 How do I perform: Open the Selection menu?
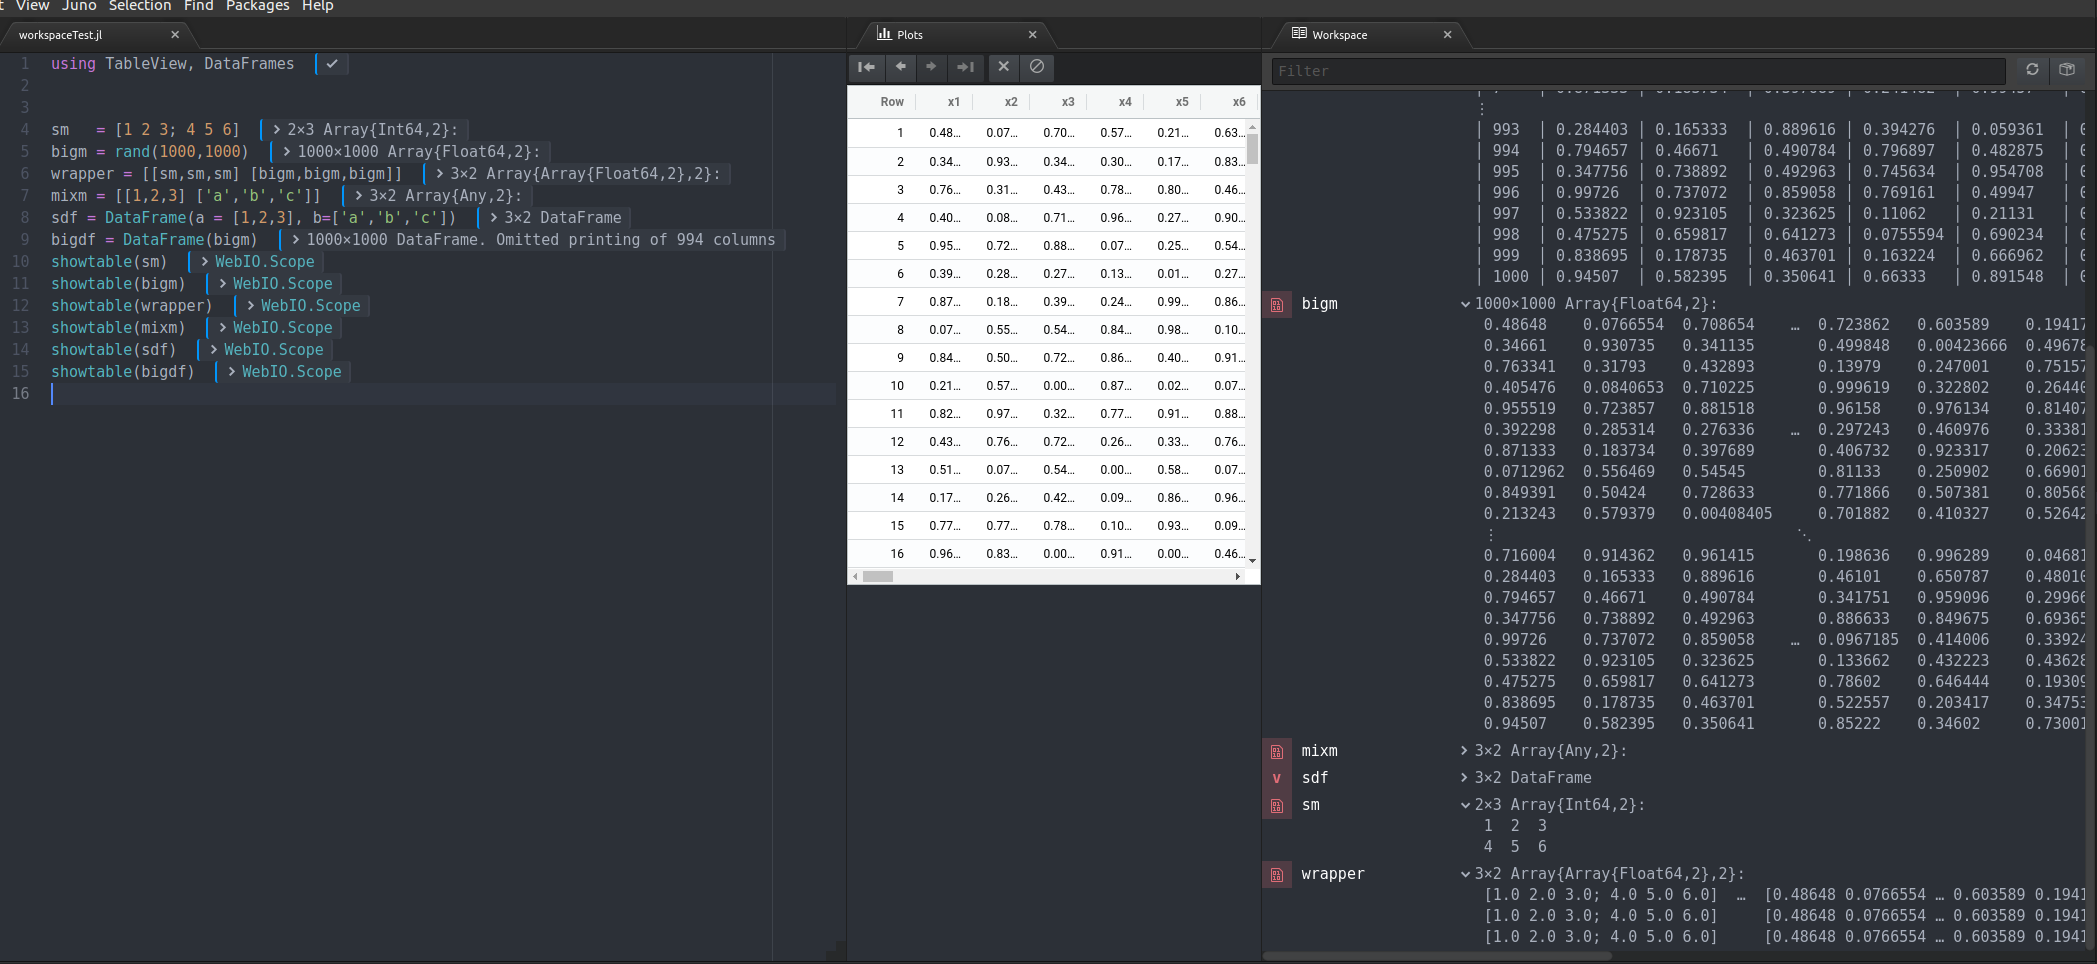click(x=140, y=6)
